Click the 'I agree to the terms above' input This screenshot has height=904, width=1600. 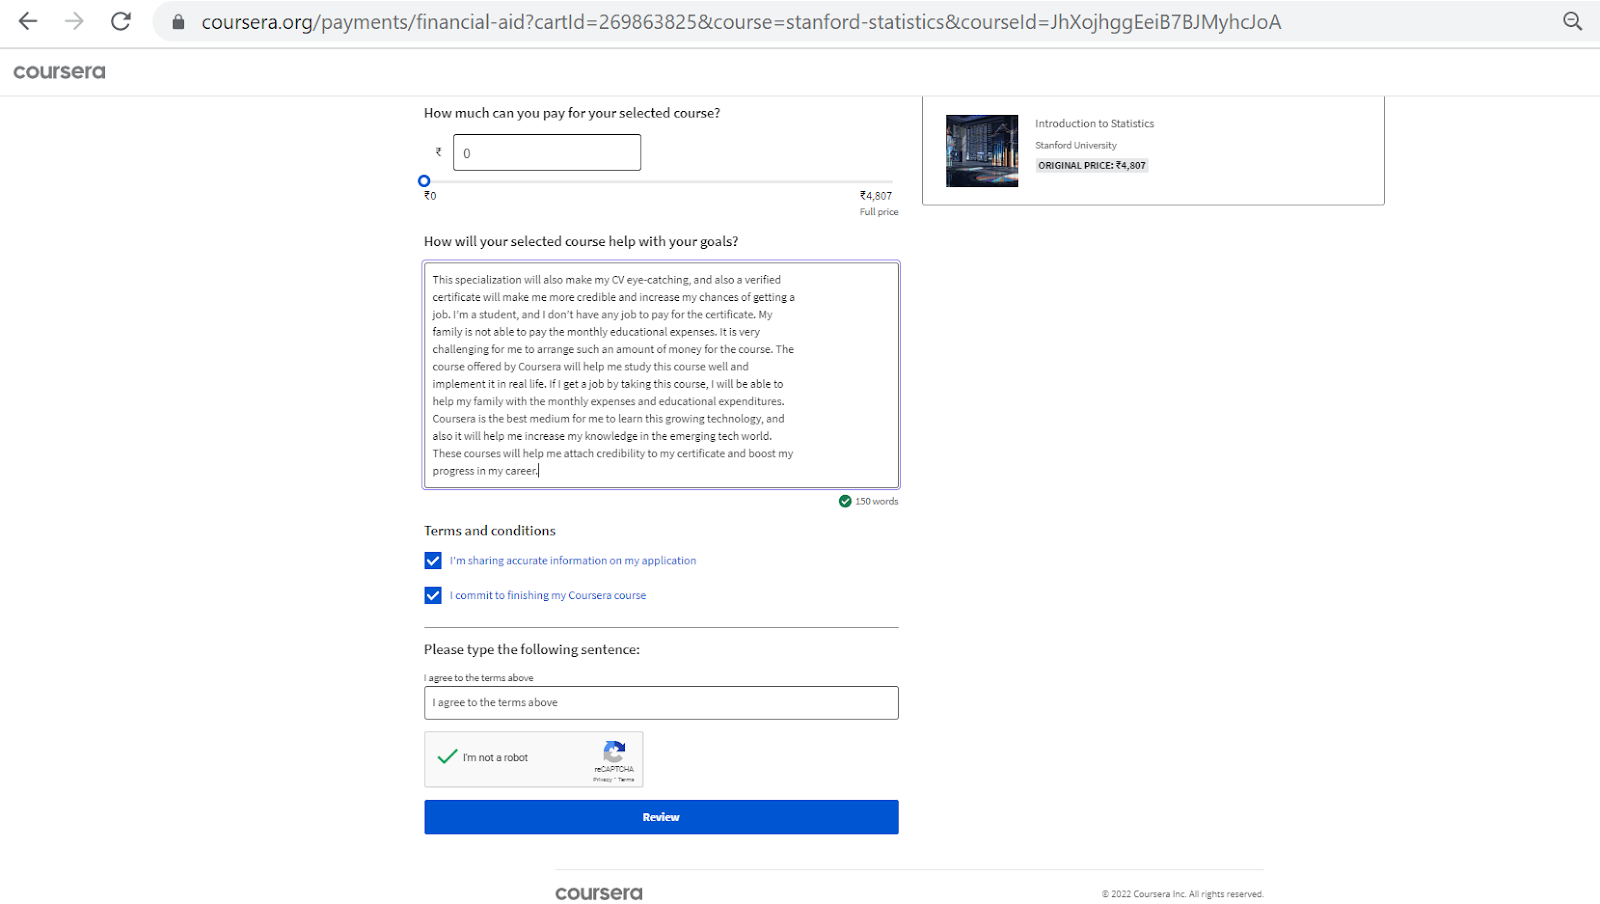(661, 703)
